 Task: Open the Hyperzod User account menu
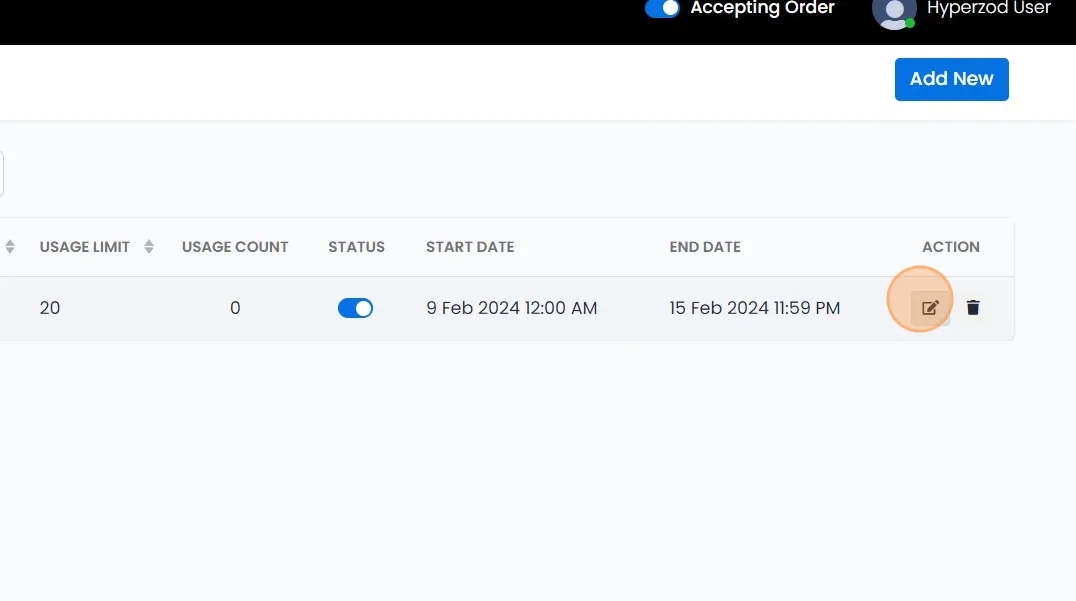[x=988, y=9]
